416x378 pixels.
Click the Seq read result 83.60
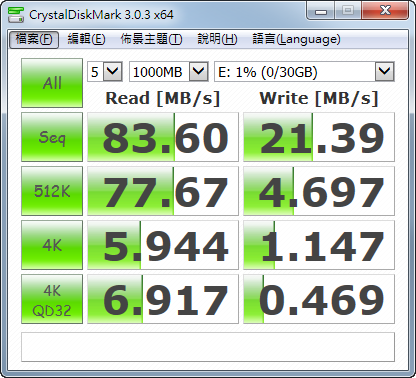click(x=163, y=137)
